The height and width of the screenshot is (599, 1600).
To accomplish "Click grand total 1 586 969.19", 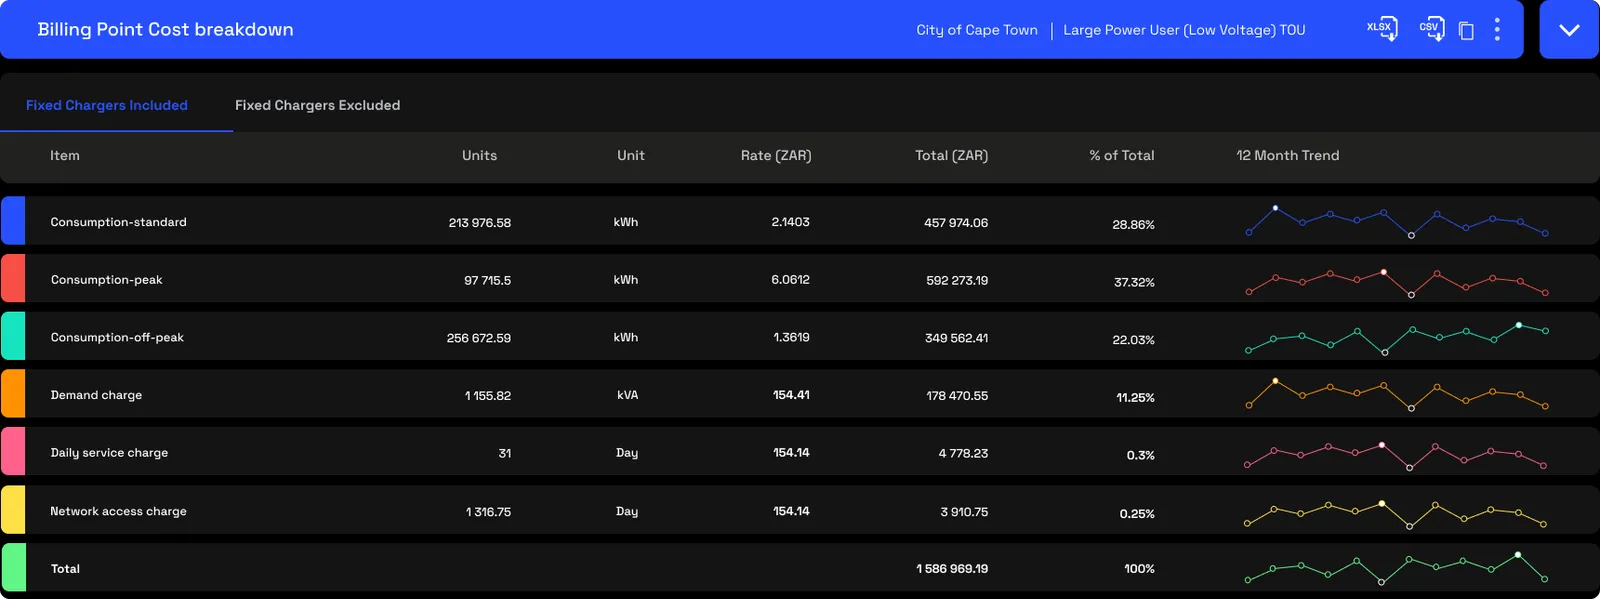I will 952,569.
